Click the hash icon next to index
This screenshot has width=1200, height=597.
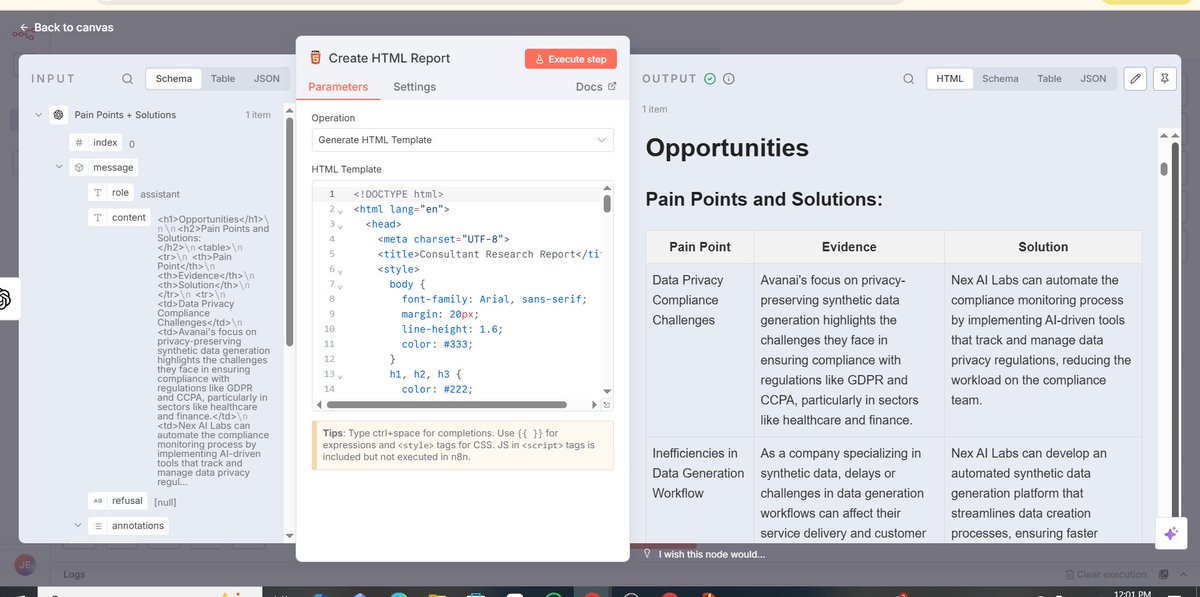[x=79, y=143]
